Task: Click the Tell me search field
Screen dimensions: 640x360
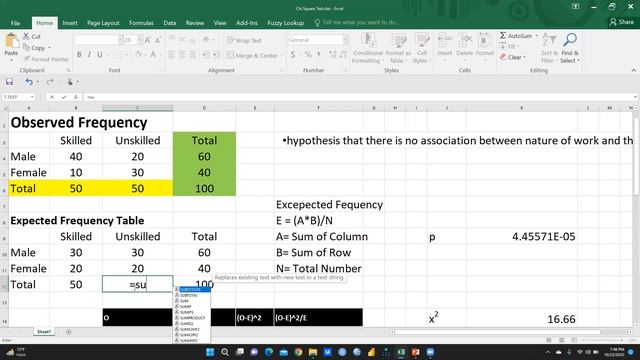Action: [x=360, y=22]
